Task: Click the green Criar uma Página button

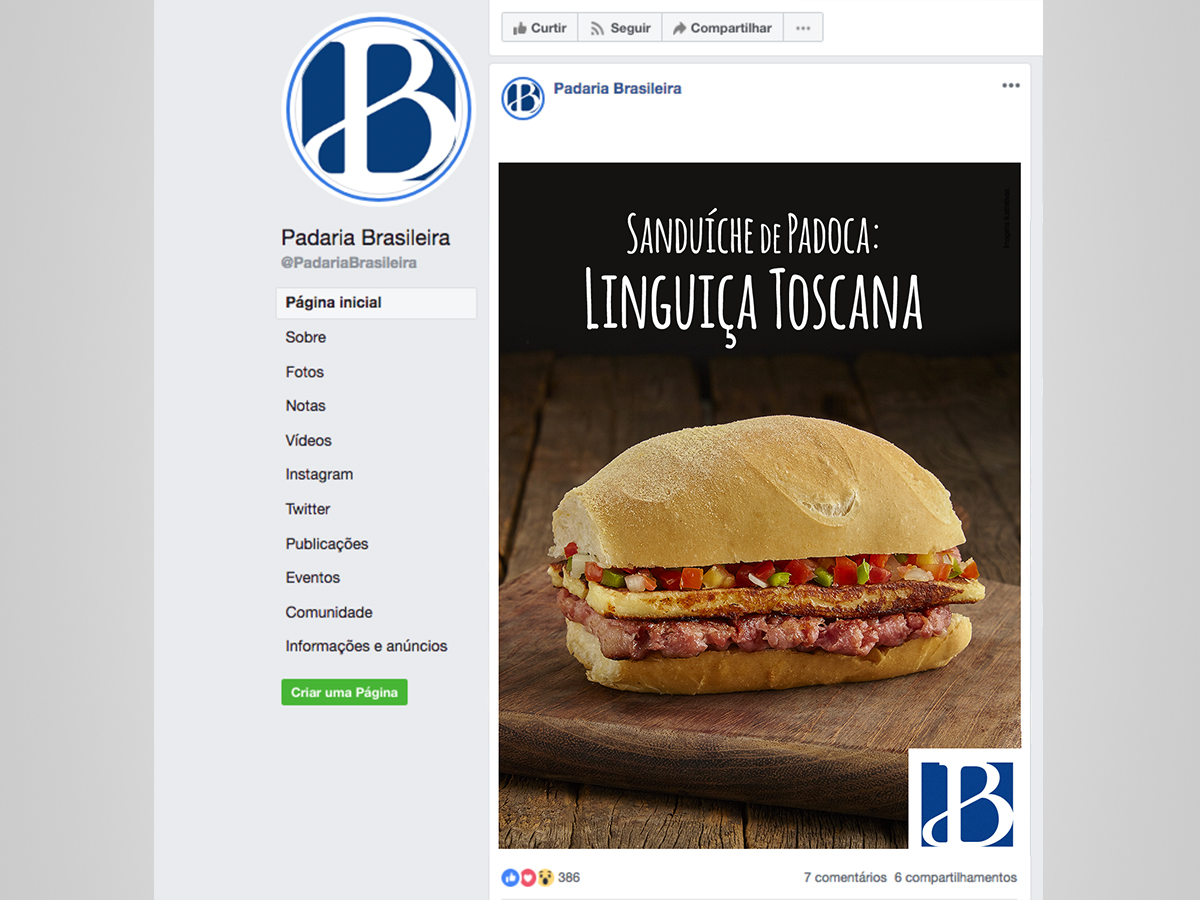Action: 344,692
